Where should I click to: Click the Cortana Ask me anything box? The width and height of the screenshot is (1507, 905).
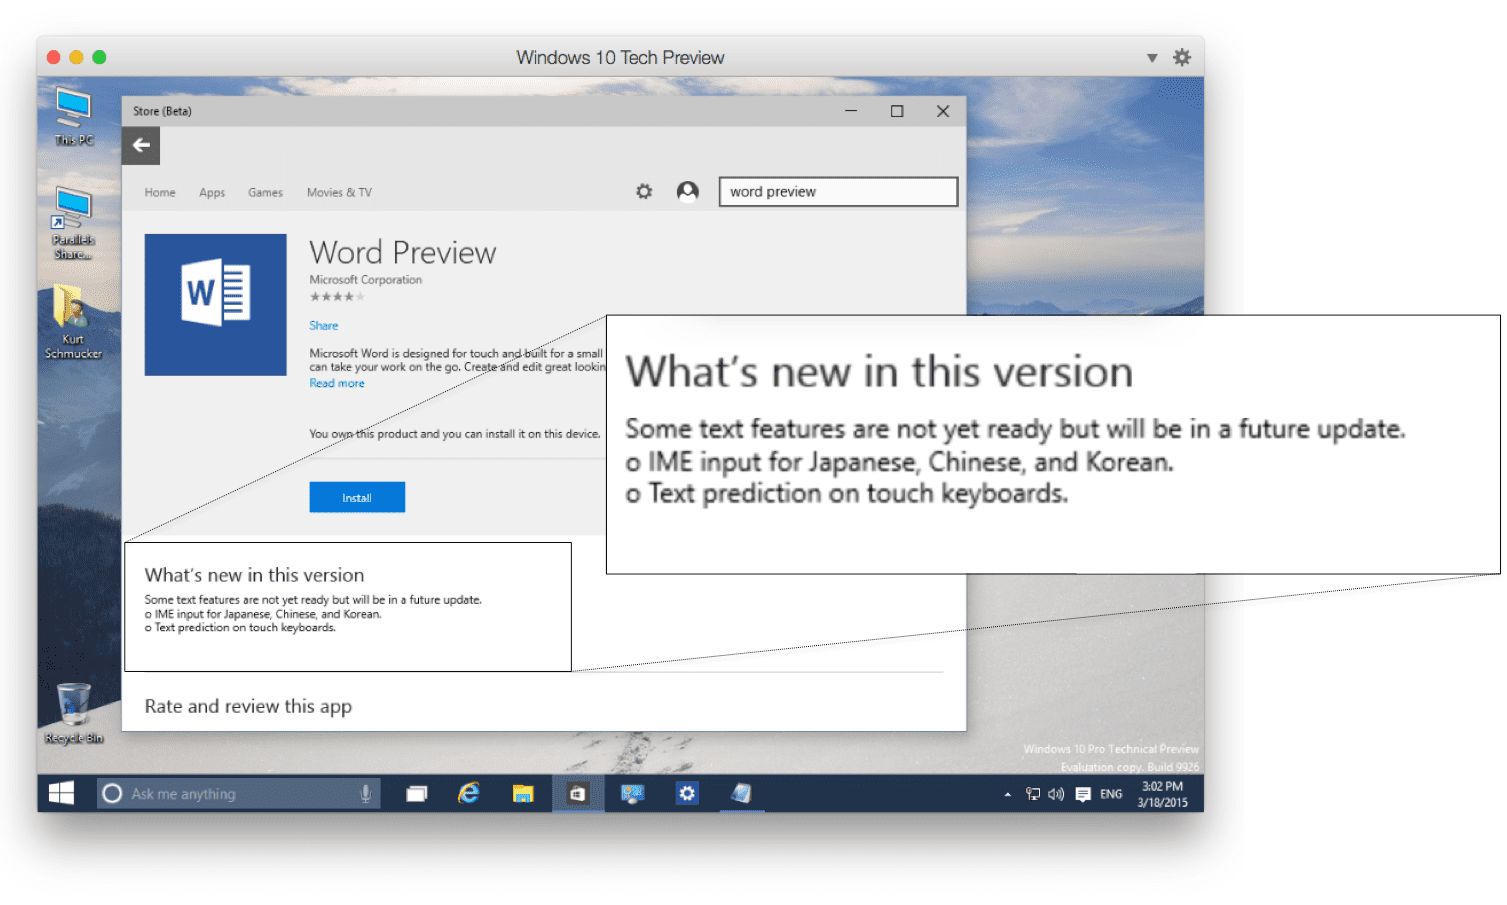(x=238, y=793)
